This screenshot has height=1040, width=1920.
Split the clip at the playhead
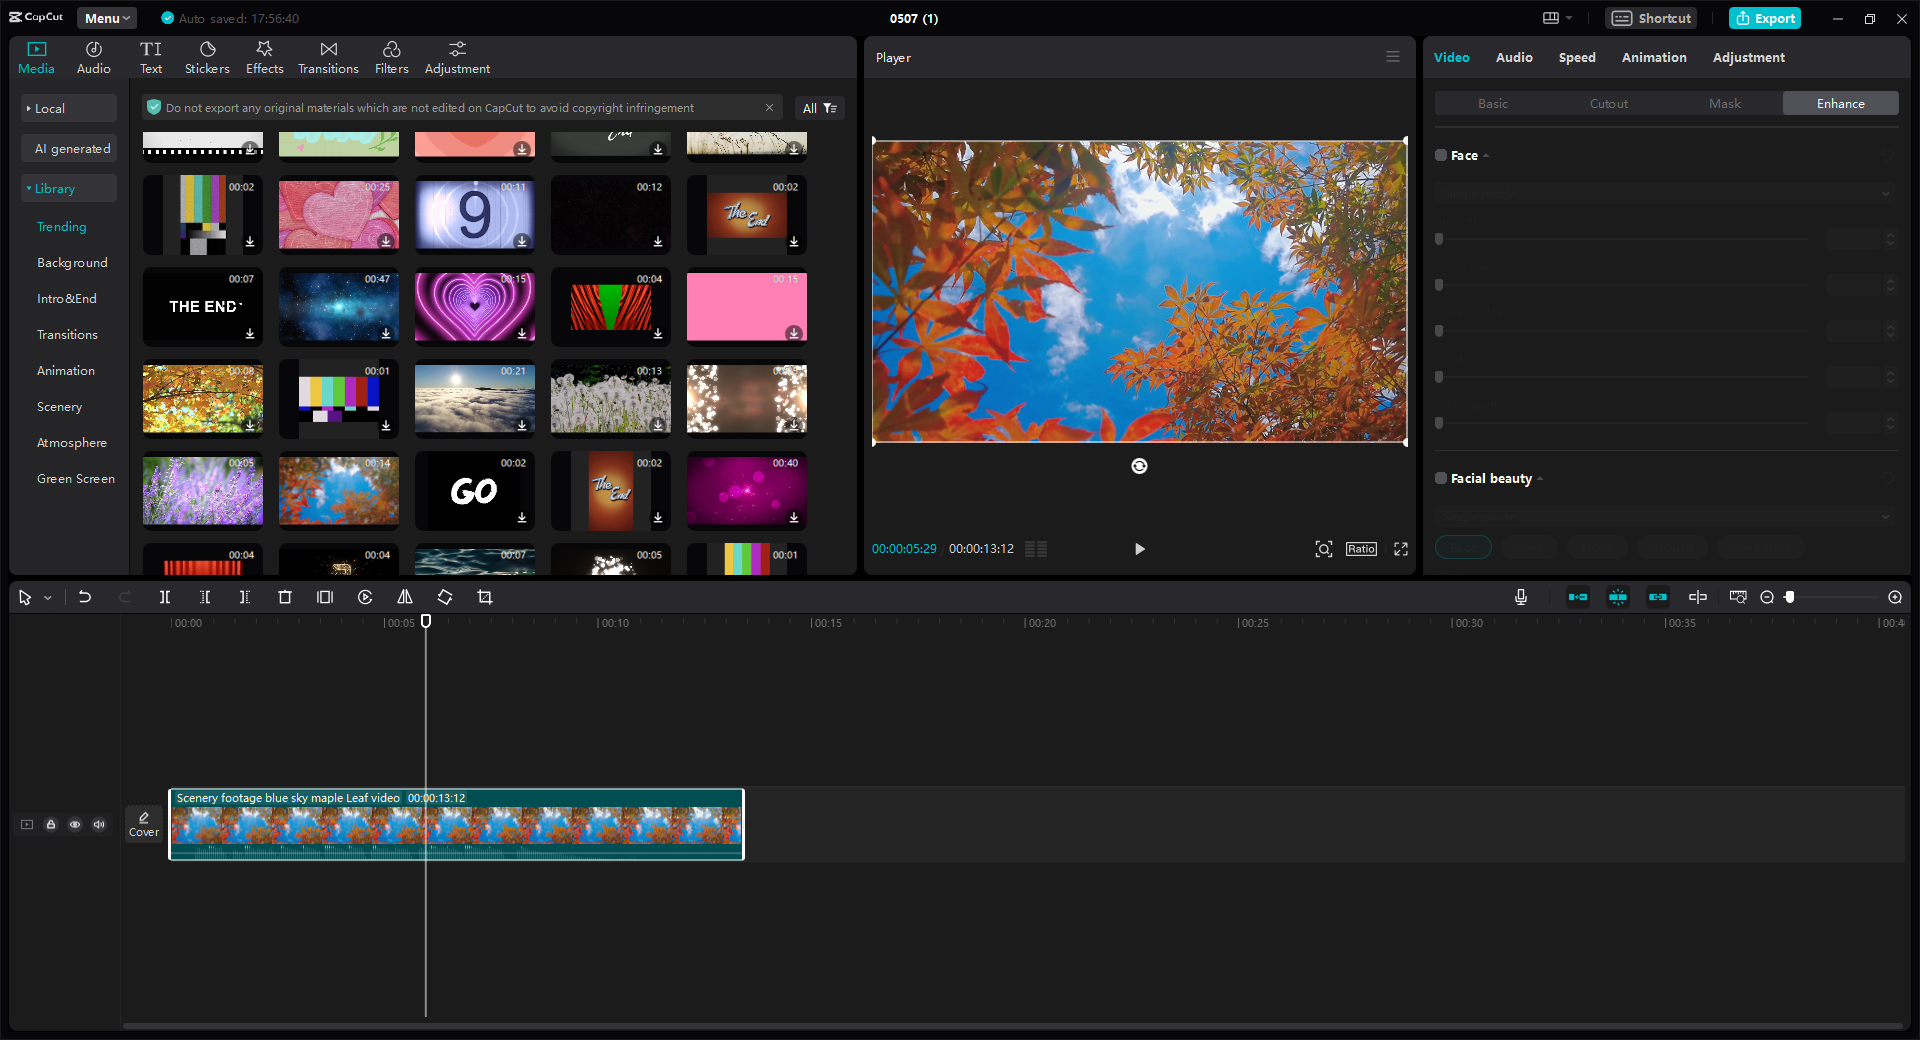(x=165, y=597)
